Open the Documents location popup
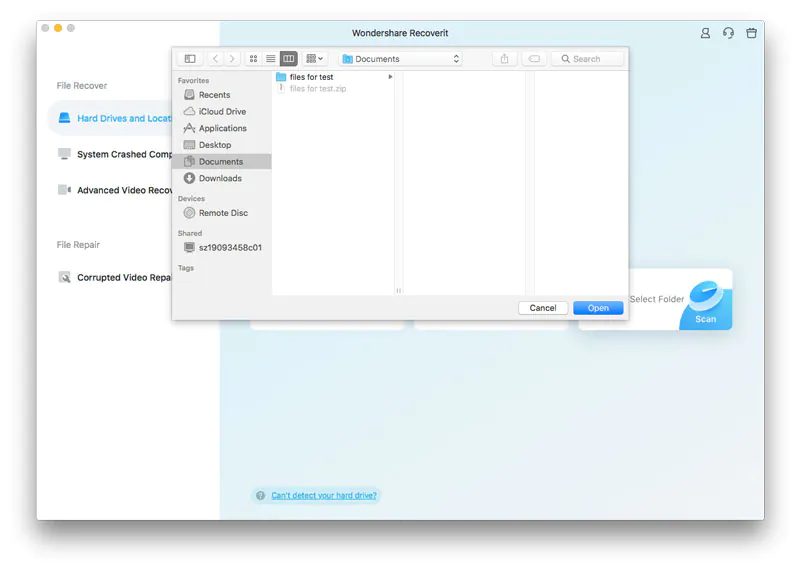This screenshot has height=571, width=800. 401,59
